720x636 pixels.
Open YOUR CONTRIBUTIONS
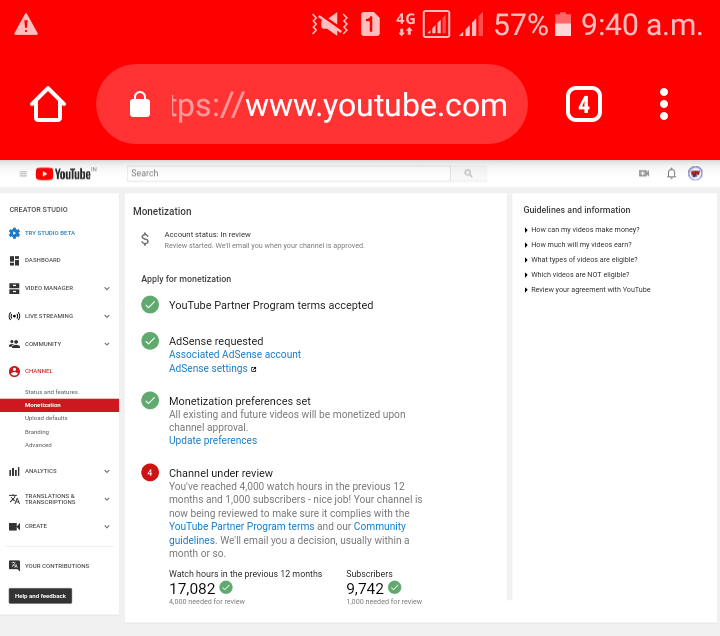click(x=57, y=566)
